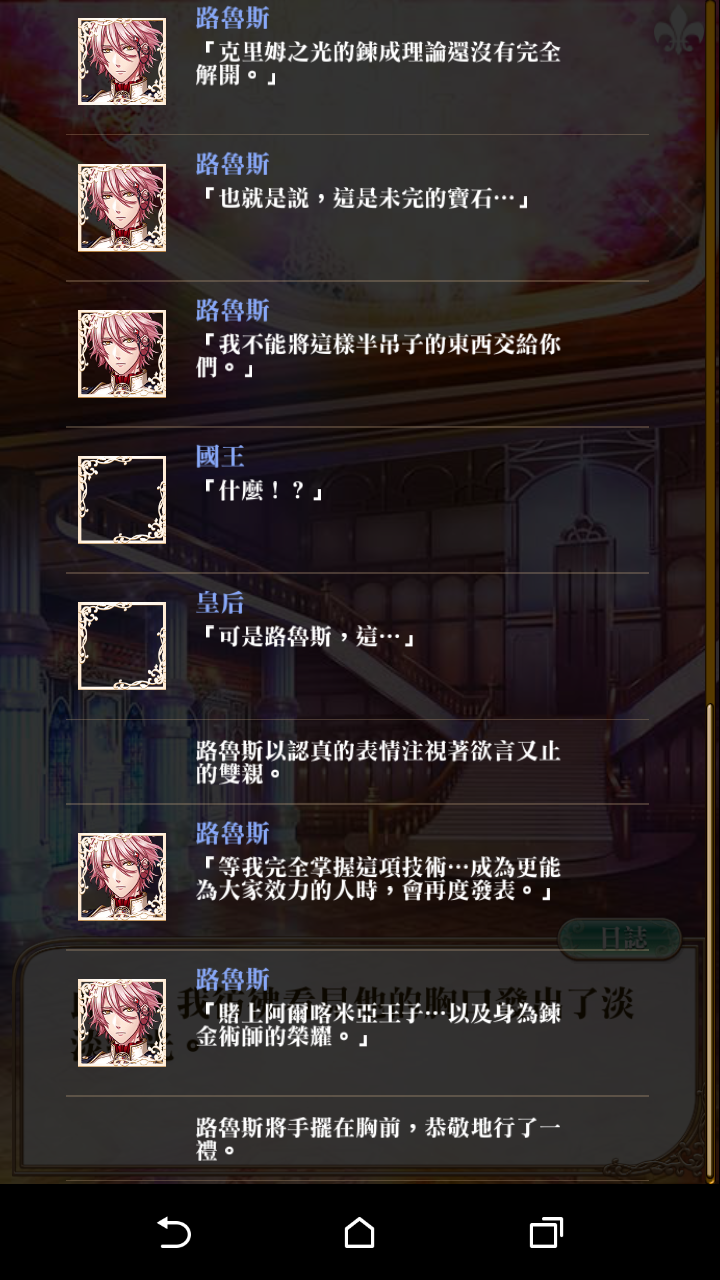Click the empty avatar frame for 皇后
Image resolution: width=720 pixels, height=1280 pixels.
pyautogui.click(x=122, y=645)
